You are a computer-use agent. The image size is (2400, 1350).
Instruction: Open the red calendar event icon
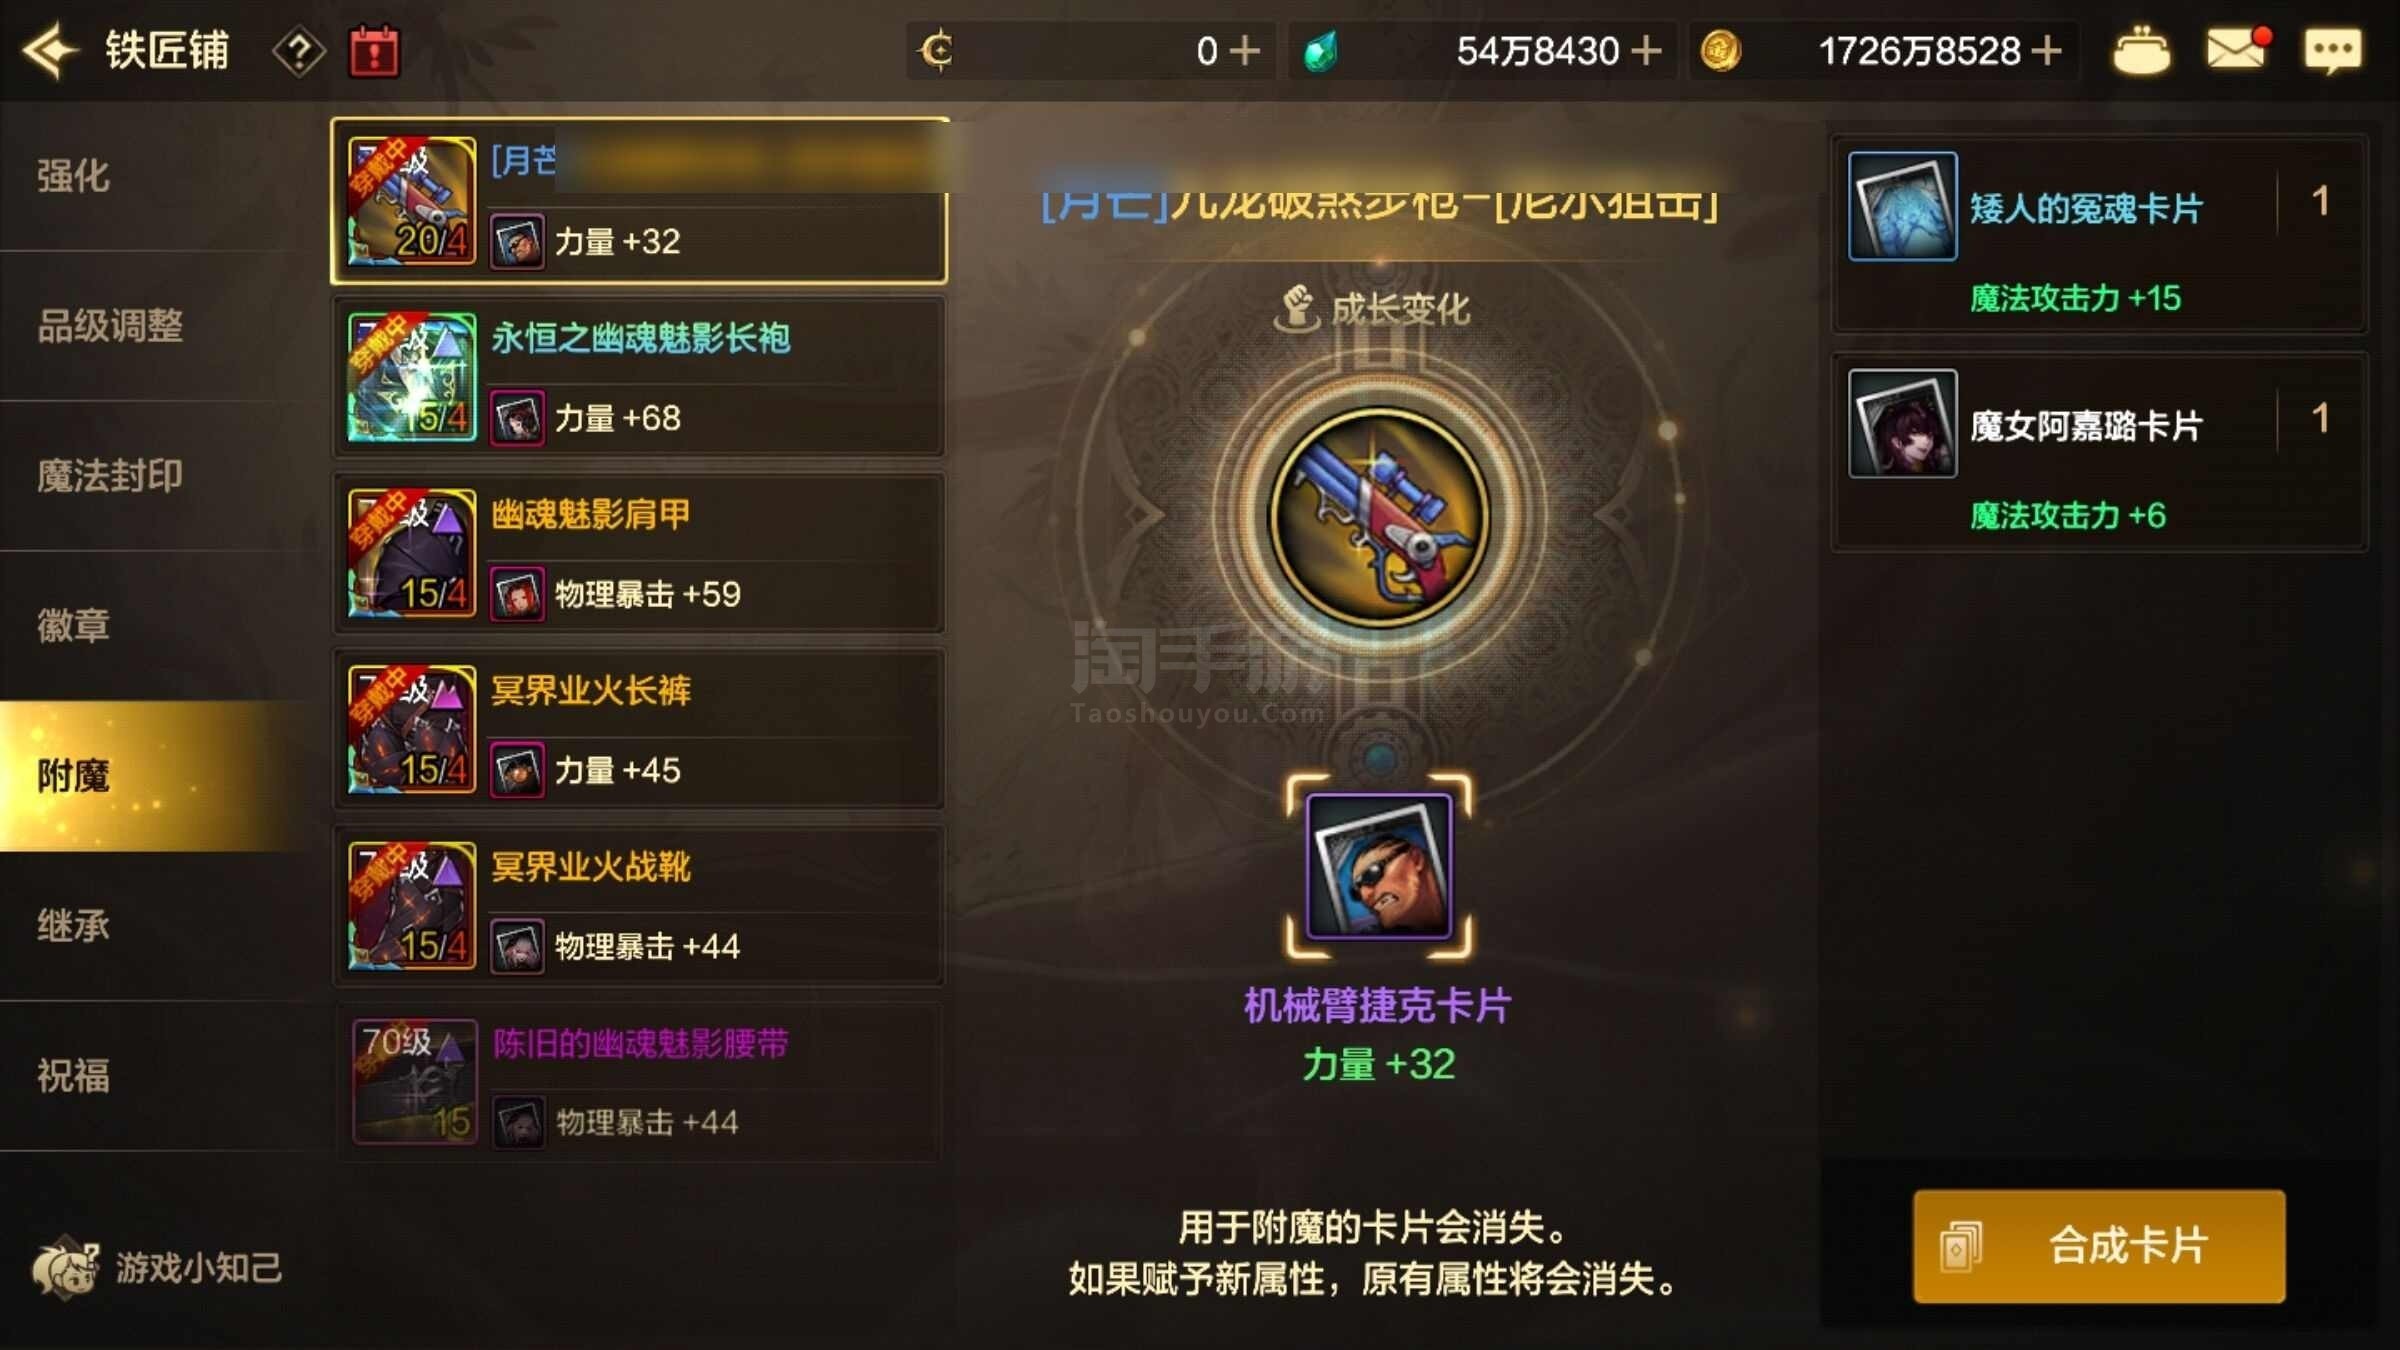[374, 50]
